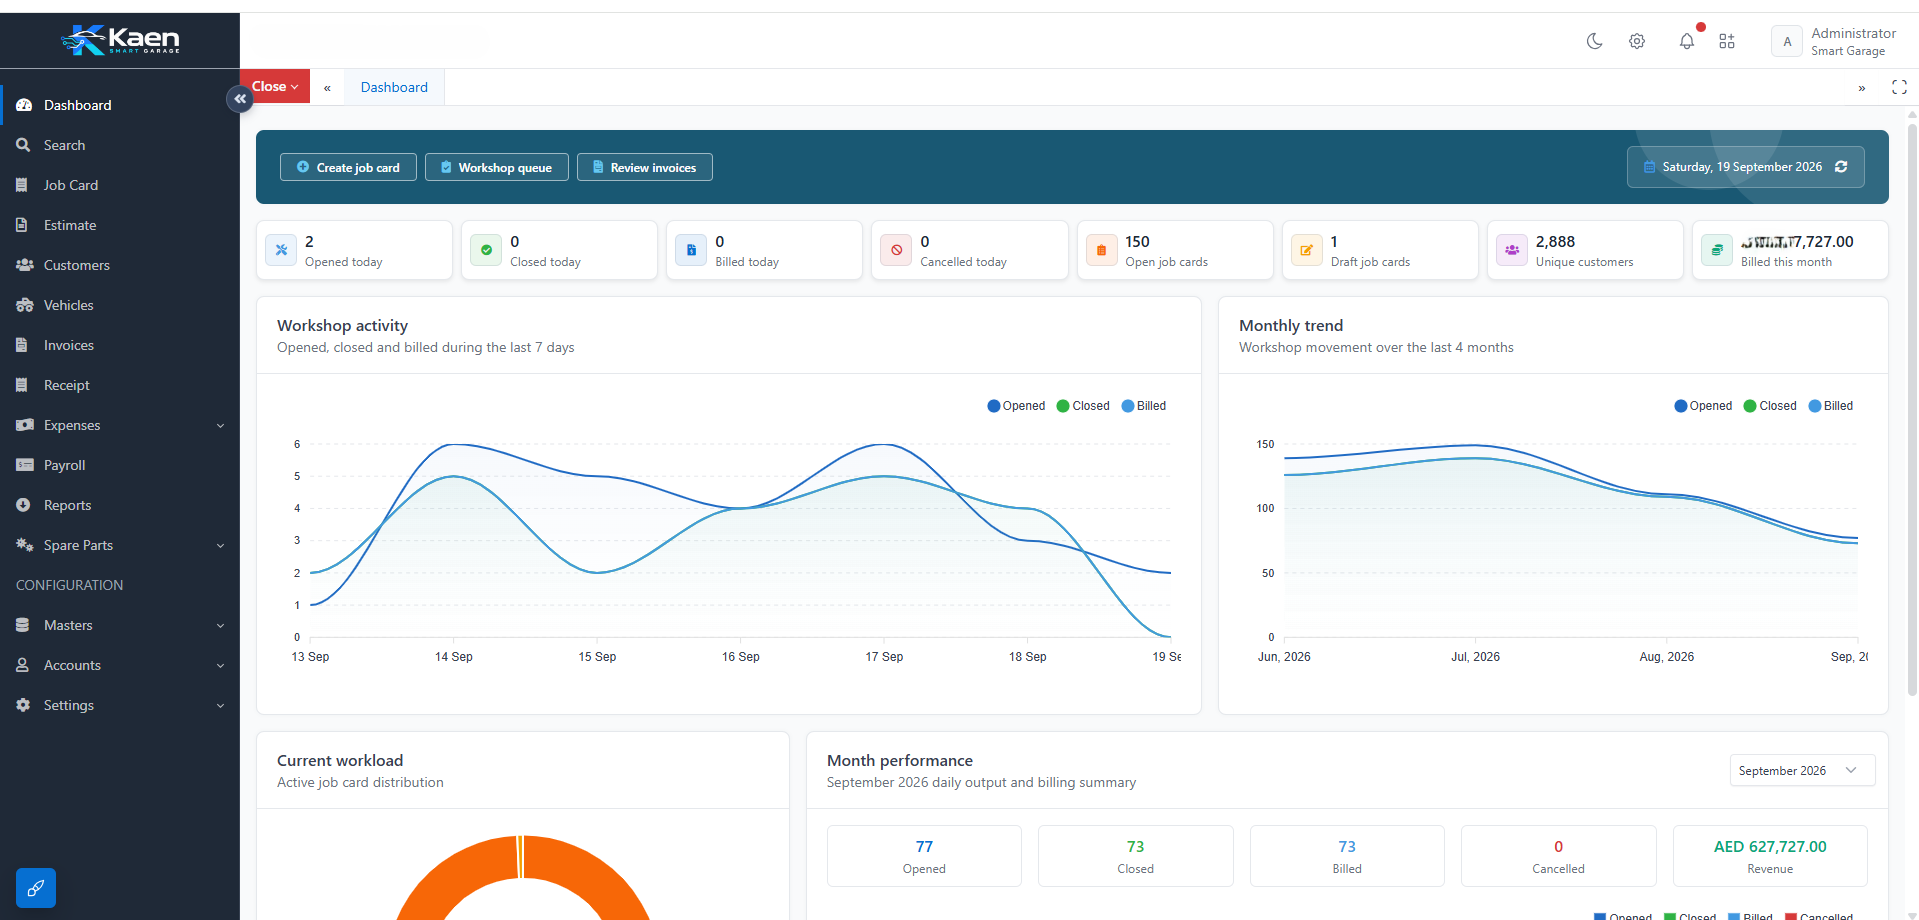Click Workshop queue button
1919x920 pixels.
coord(497,167)
